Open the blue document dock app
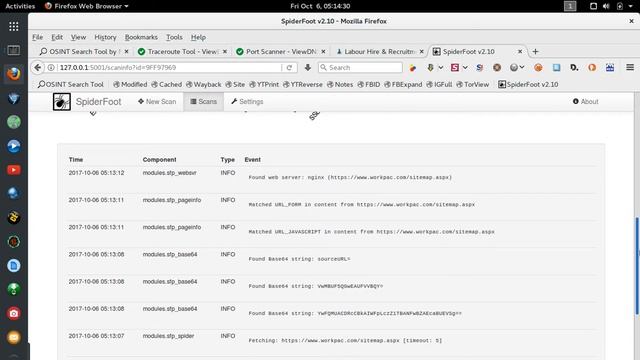Screen dimensions: 640x360 click(13, 266)
